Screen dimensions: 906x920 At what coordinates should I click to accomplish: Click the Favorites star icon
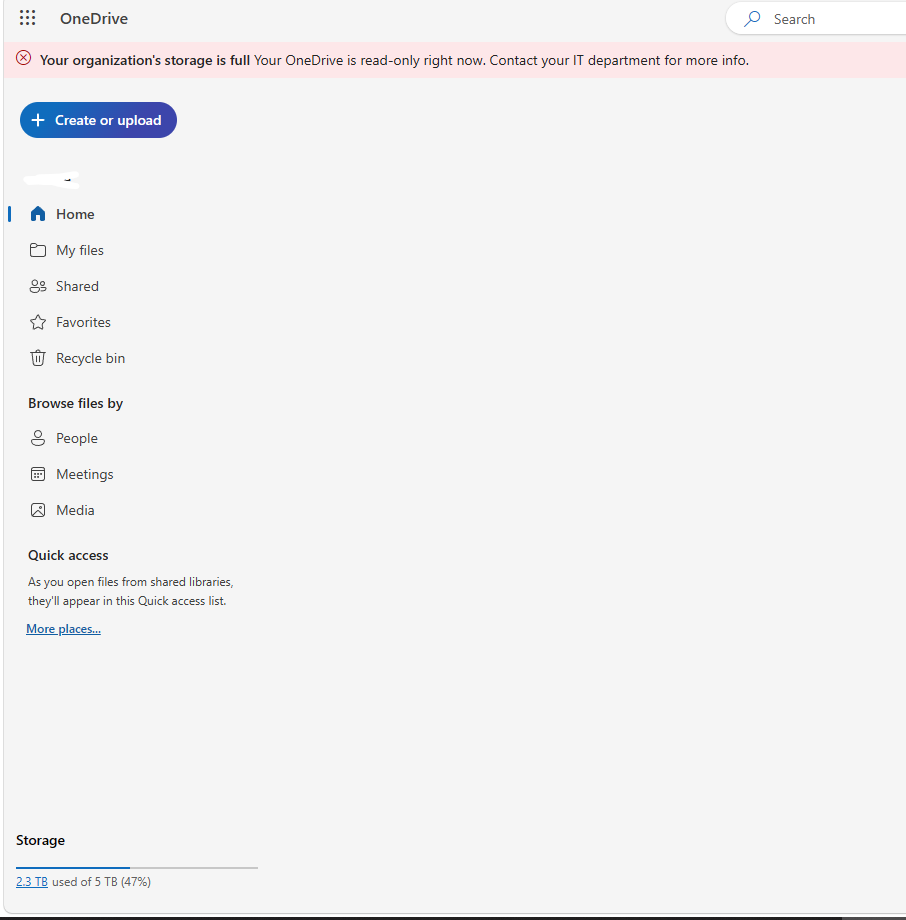tap(38, 322)
